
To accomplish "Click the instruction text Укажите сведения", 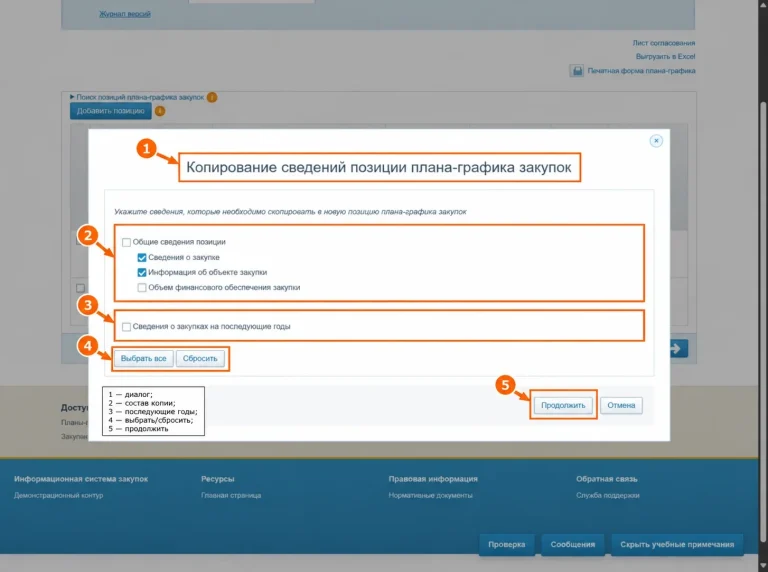I will coord(290,212).
